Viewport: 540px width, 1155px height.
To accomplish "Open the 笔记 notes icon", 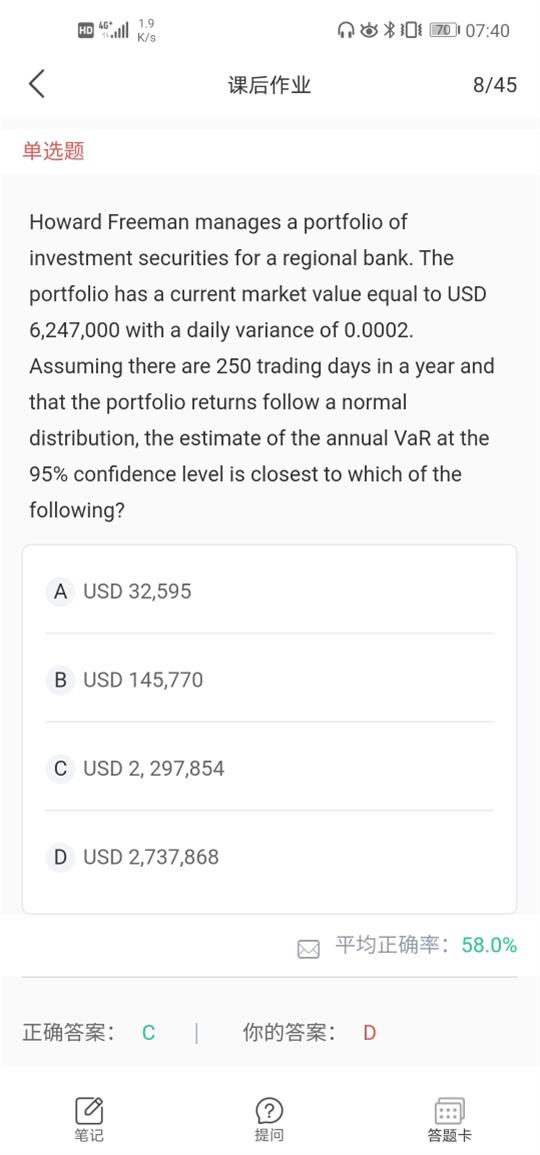I will (88, 1110).
